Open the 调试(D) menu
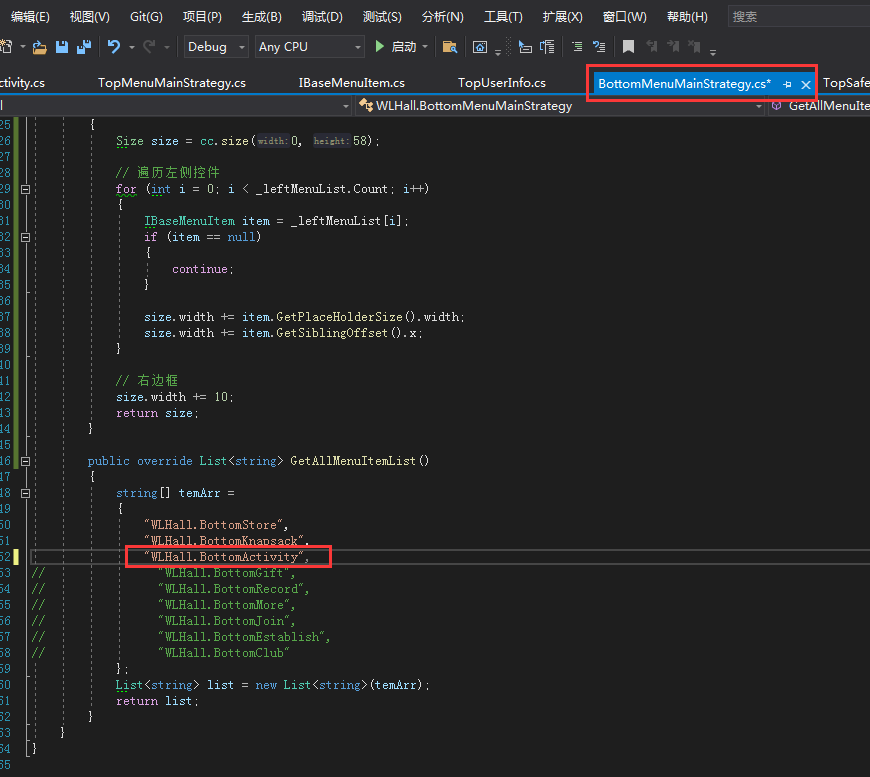870x777 pixels. tap(321, 17)
